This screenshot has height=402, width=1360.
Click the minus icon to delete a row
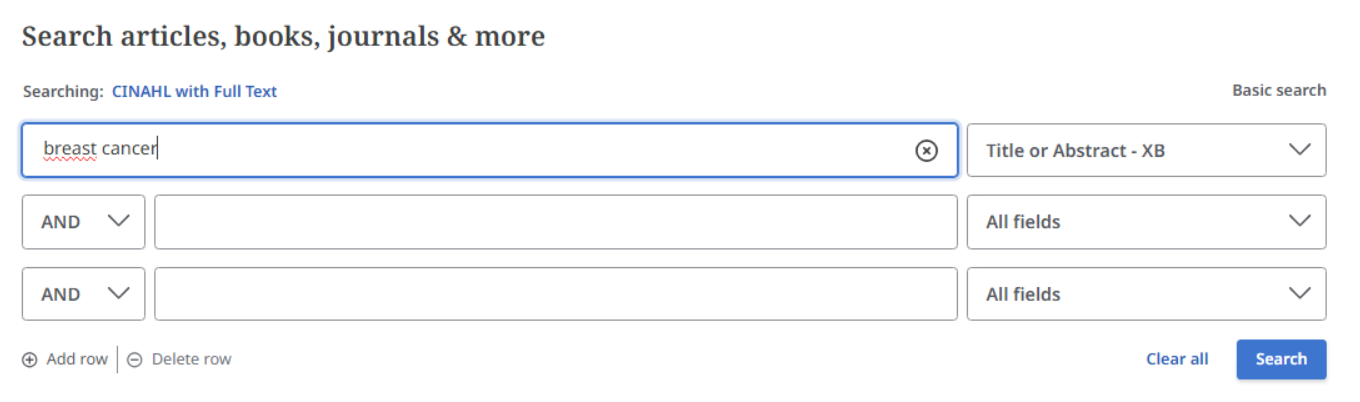134,360
